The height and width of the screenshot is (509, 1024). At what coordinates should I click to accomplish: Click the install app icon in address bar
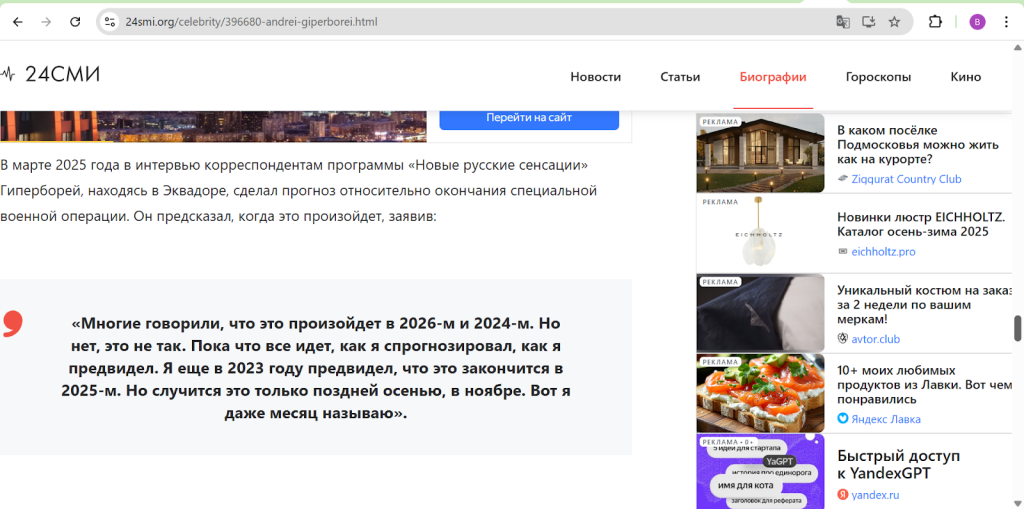[868, 22]
